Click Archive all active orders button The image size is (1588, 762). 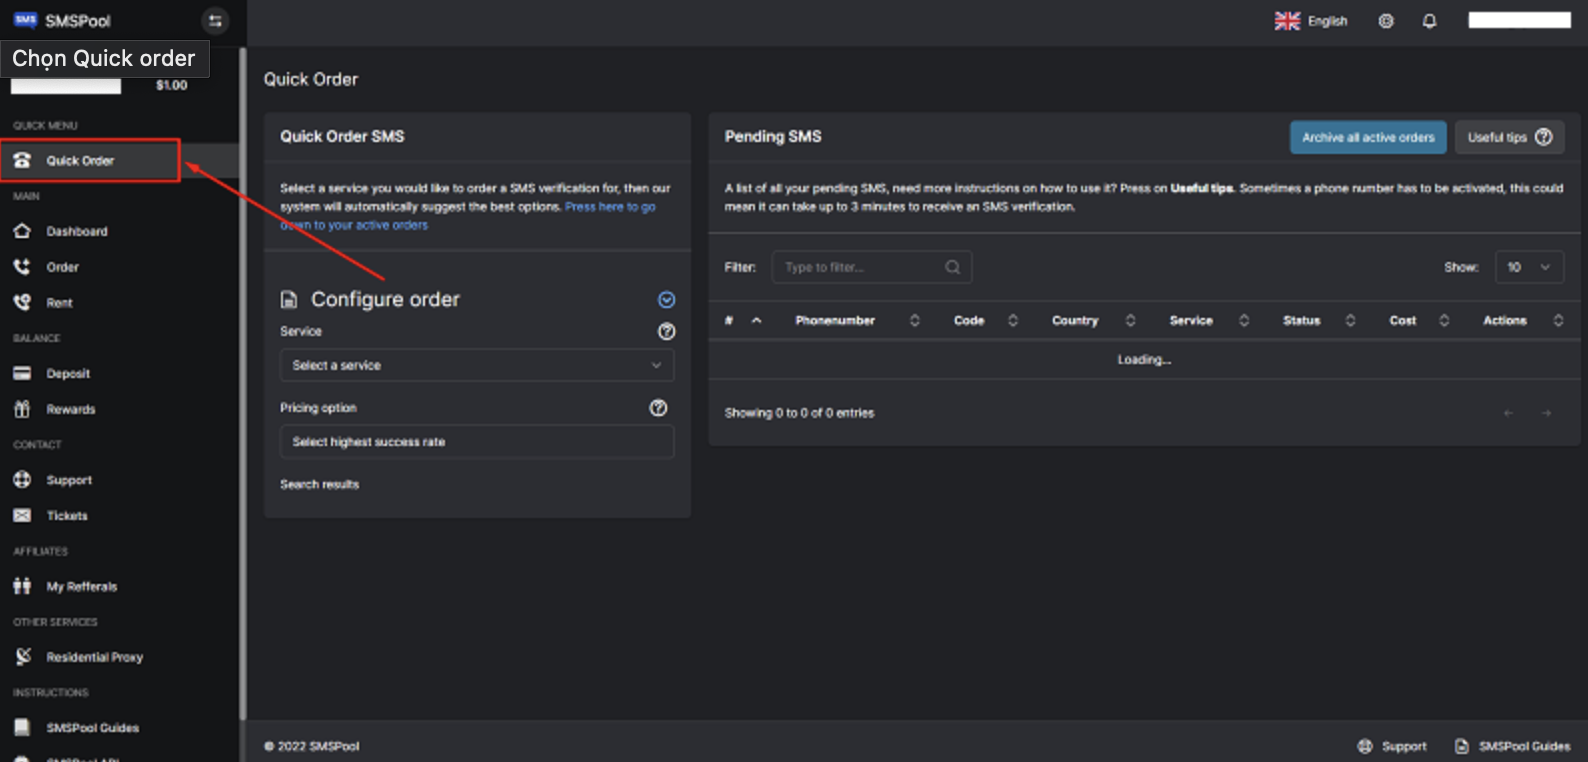point(1367,138)
